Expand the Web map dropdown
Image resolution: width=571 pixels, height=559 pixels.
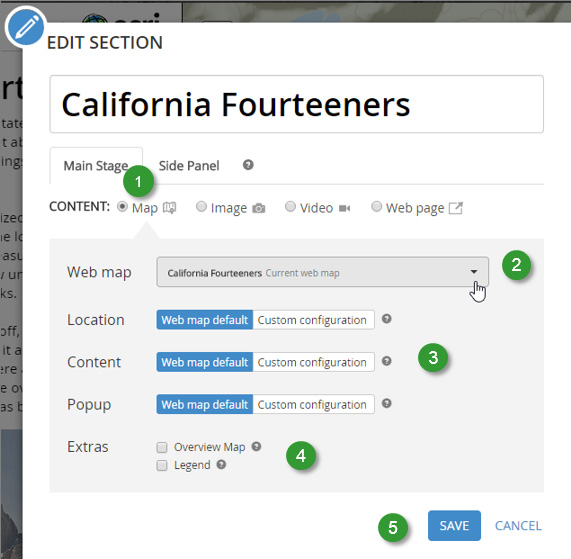point(323,272)
